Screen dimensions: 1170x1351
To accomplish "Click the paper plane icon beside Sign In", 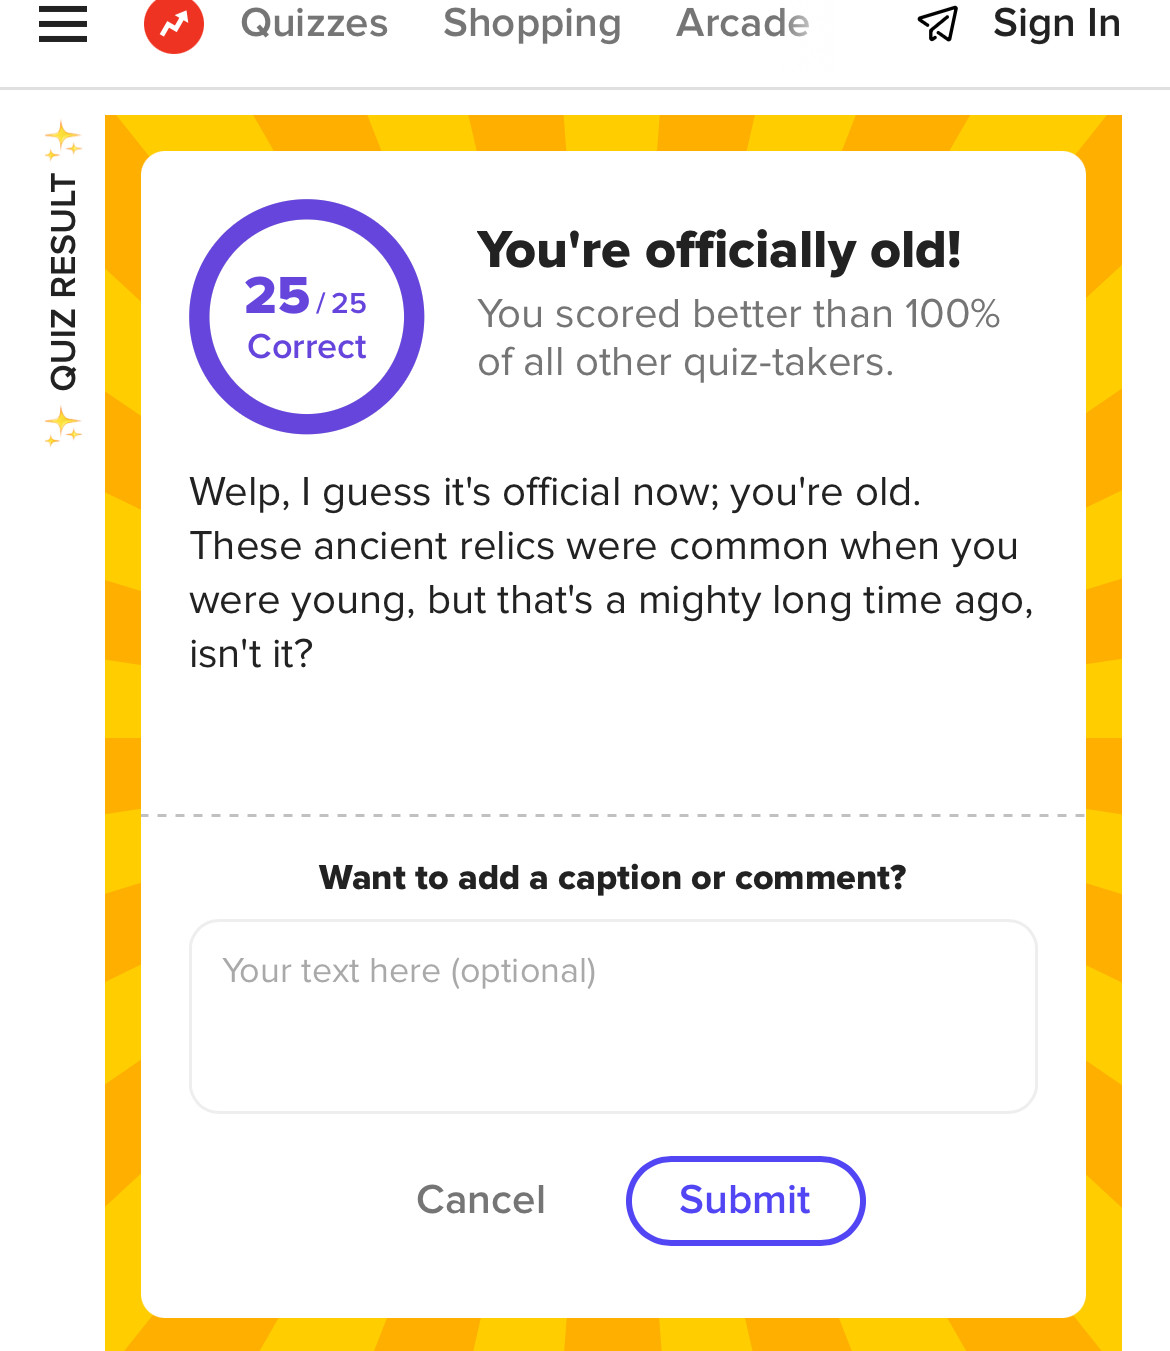I will 937,24.
